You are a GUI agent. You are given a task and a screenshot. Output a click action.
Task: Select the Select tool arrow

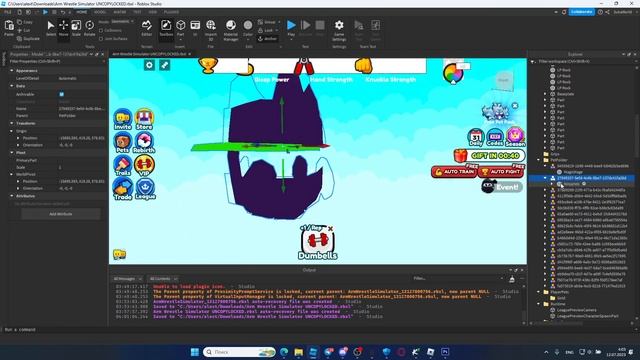[51, 29]
